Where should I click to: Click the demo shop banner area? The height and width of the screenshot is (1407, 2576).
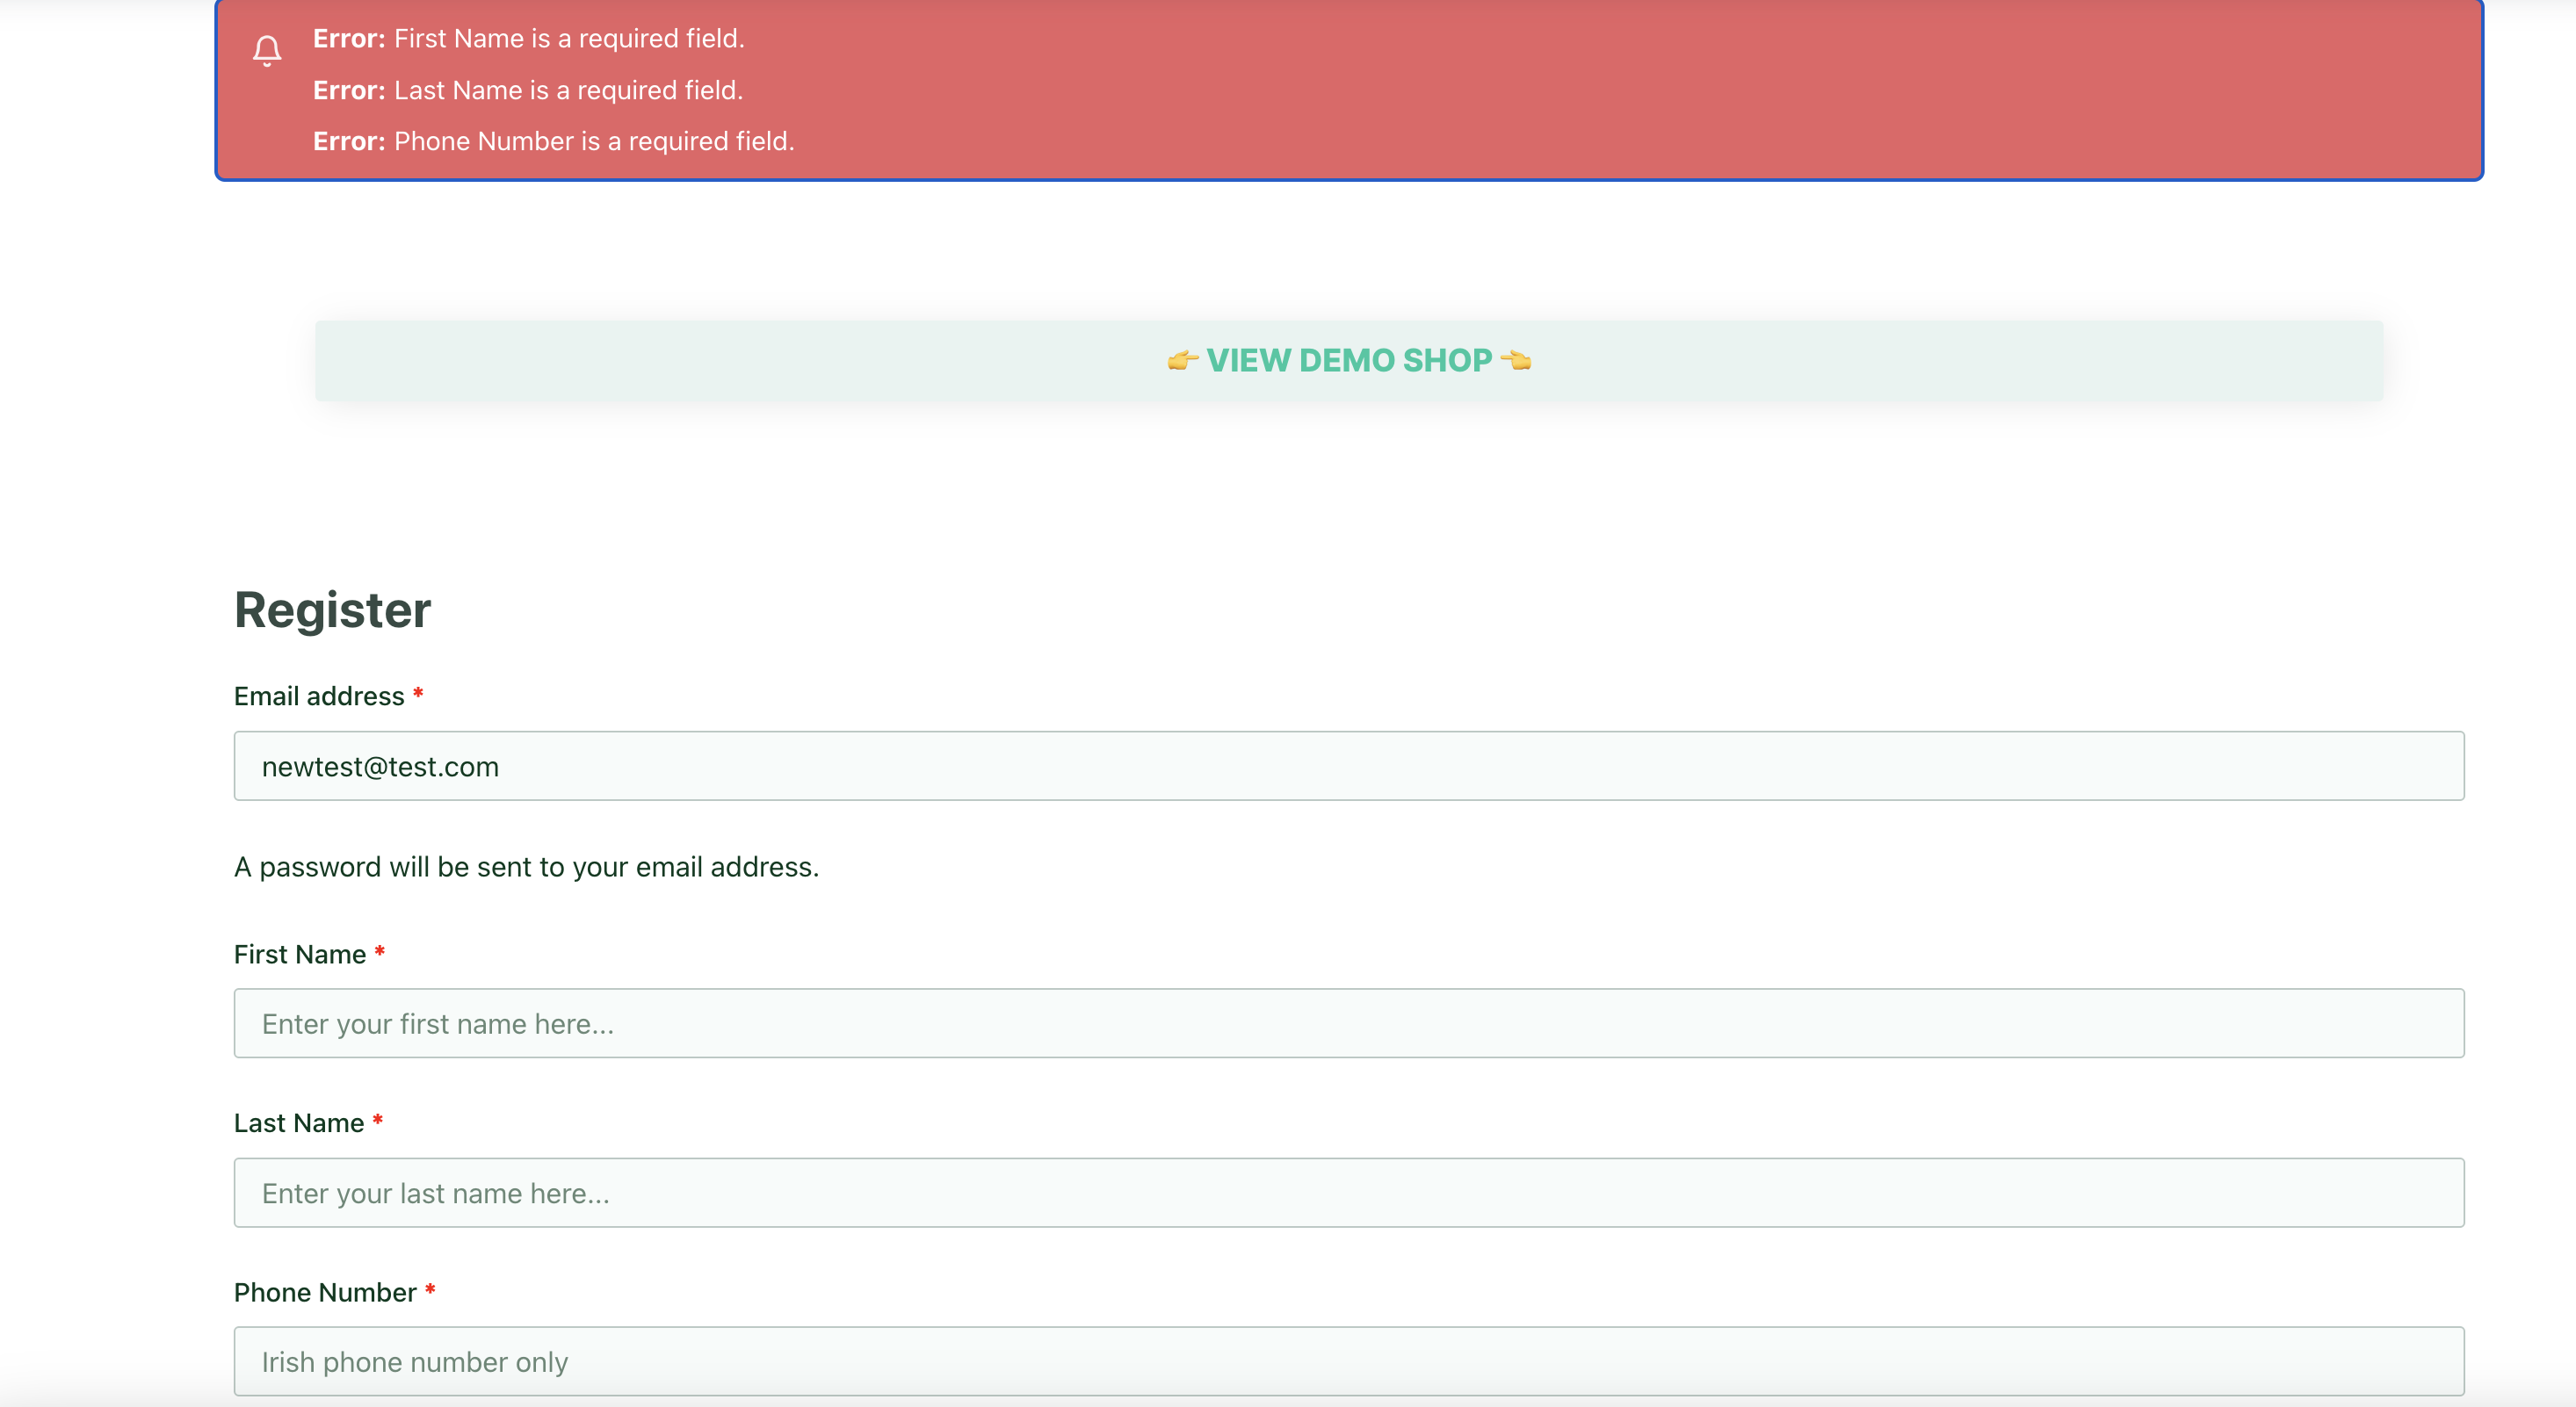coord(1349,361)
